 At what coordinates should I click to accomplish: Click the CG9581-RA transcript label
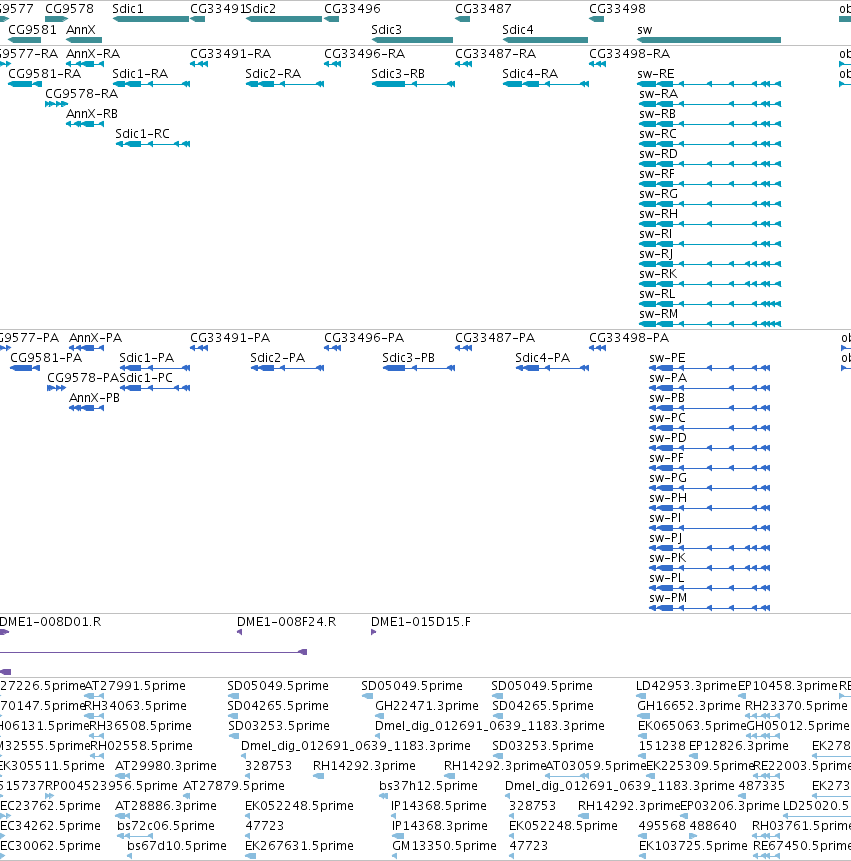point(44,74)
